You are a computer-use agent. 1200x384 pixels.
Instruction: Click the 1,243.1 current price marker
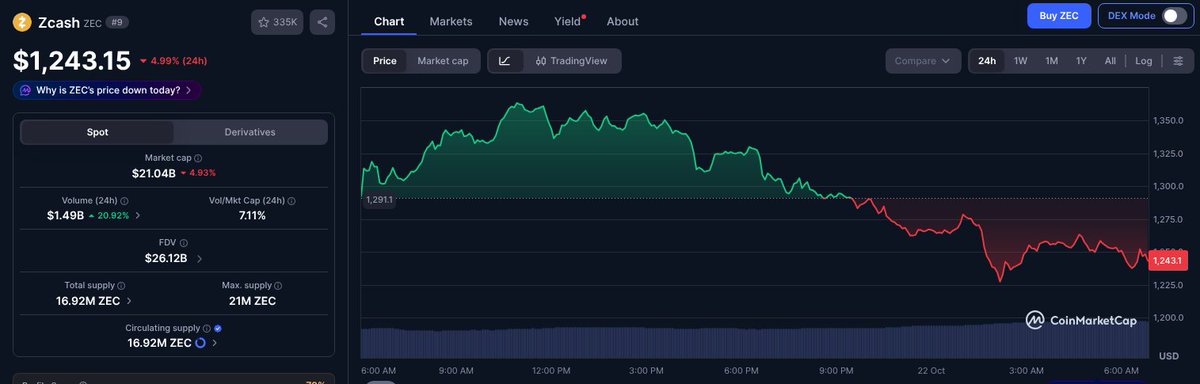1167,261
